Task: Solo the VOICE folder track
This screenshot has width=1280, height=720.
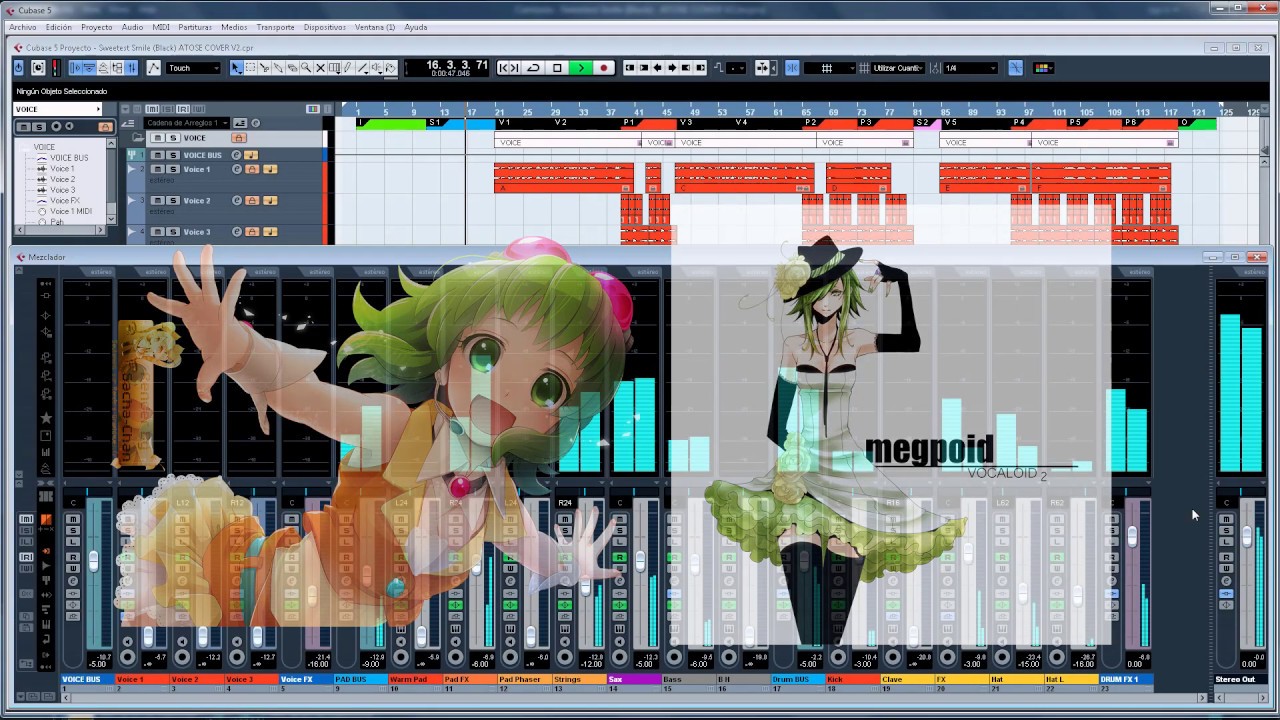Action: tap(173, 138)
